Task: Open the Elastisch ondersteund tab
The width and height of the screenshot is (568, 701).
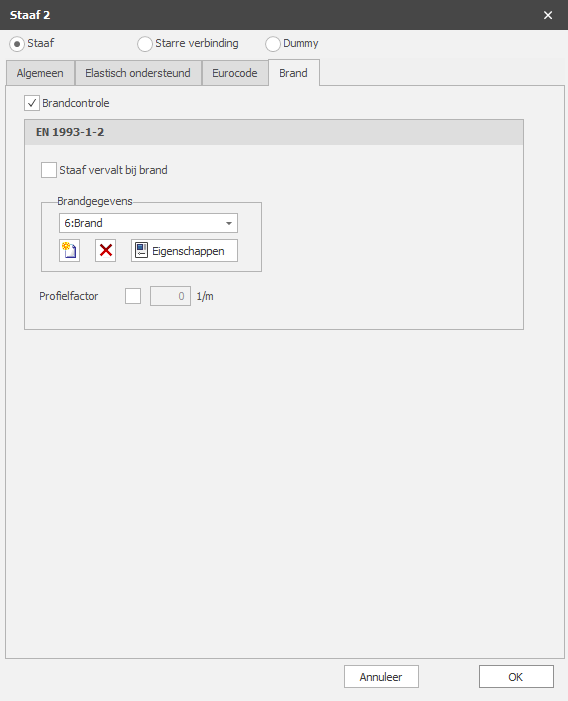Action: (x=138, y=73)
